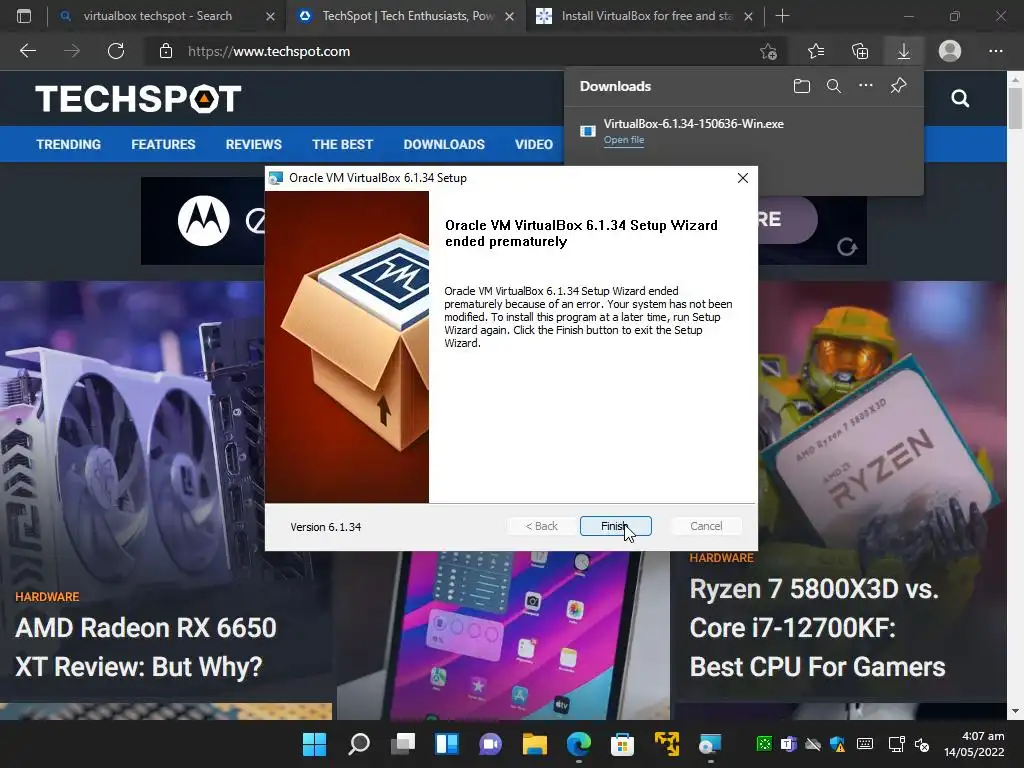Open Edge Favorites icon
Viewport: 1024px width, 768px height.
(x=816, y=51)
